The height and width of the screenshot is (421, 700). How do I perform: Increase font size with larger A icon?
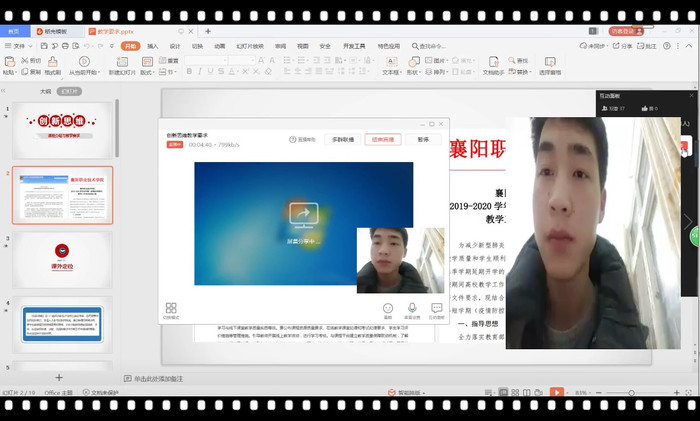coord(261,60)
